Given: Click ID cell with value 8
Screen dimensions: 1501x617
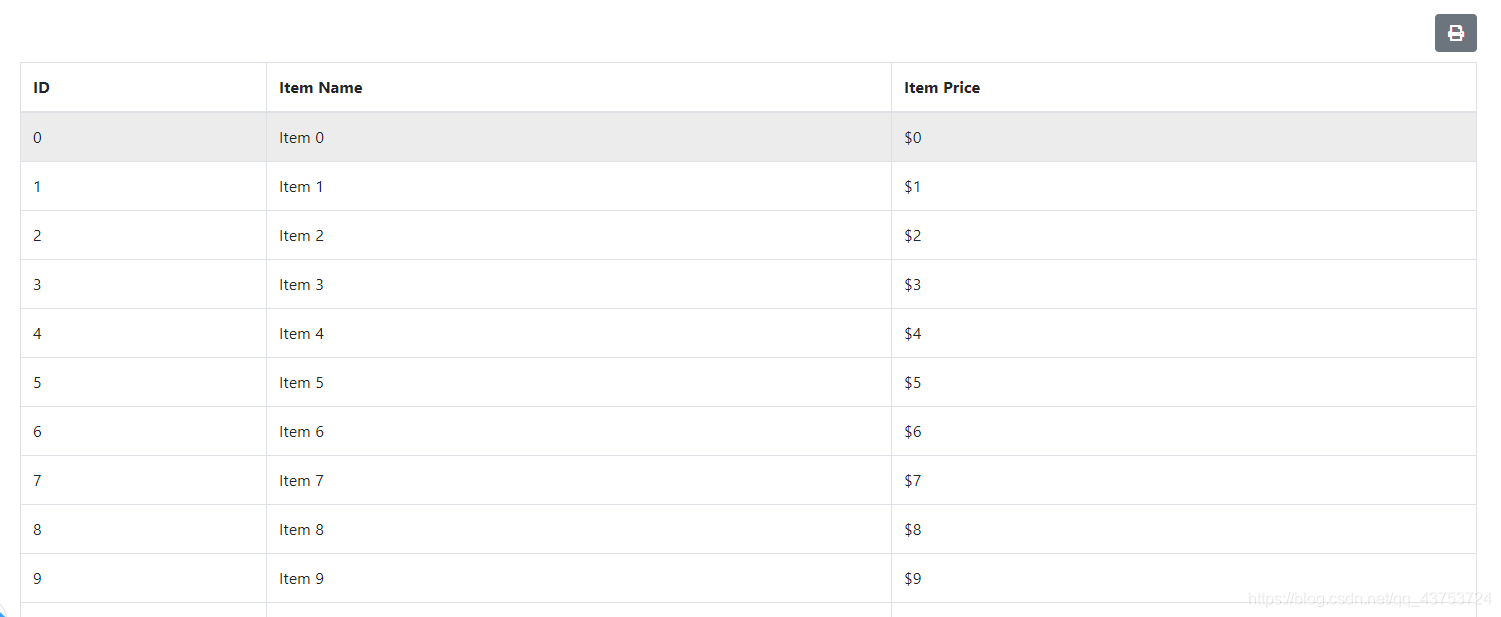Looking at the screenshot, I should point(144,530).
